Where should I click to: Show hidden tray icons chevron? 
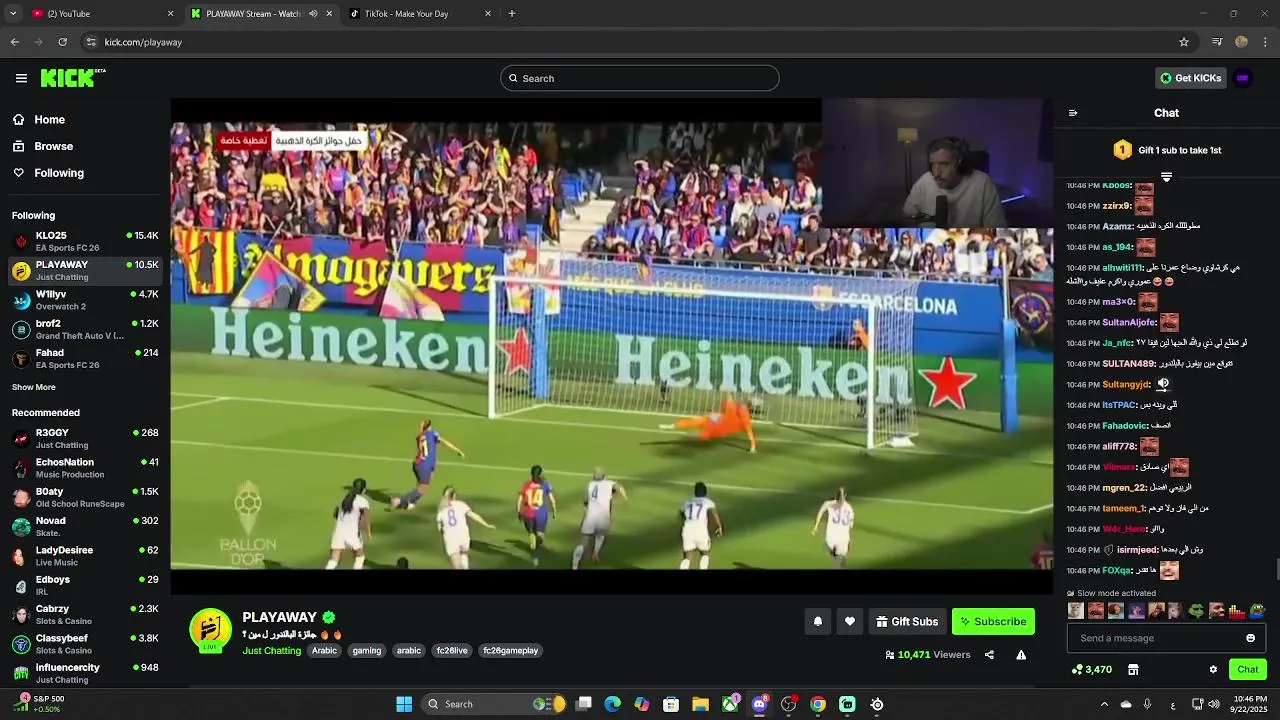(1104, 704)
